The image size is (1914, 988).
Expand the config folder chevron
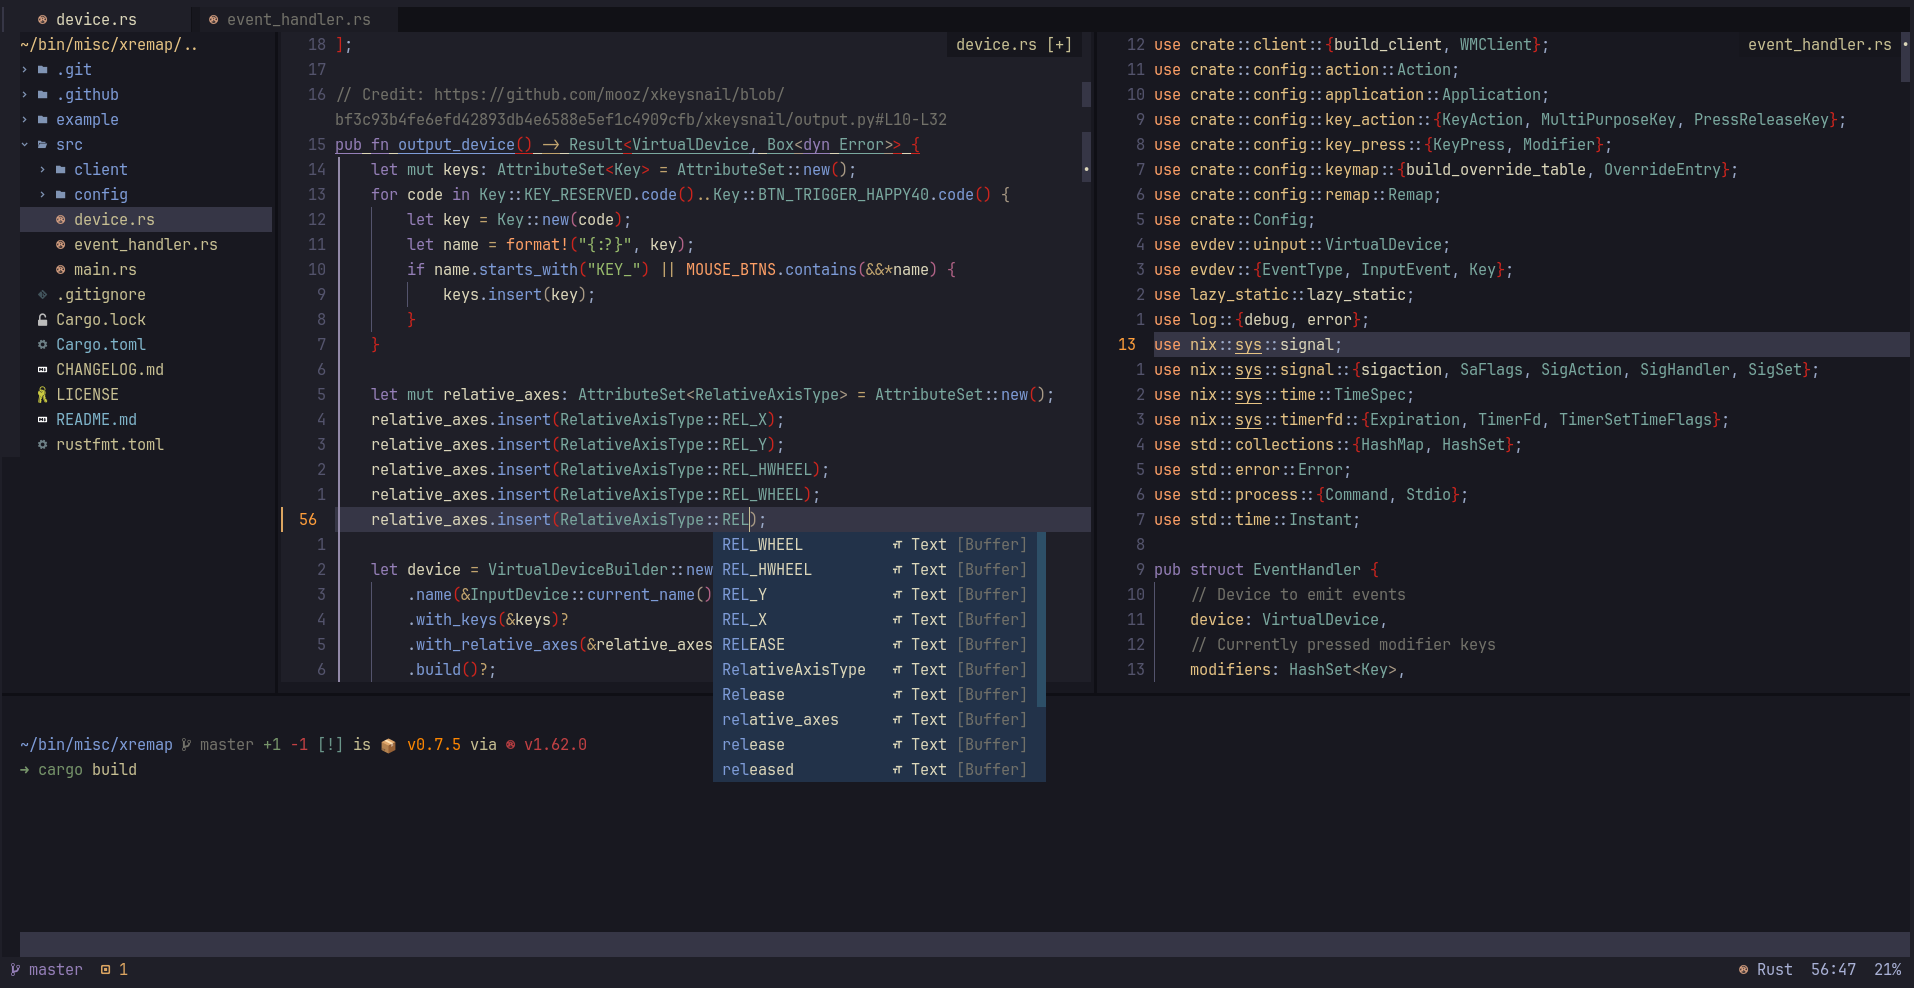point(42,194)
